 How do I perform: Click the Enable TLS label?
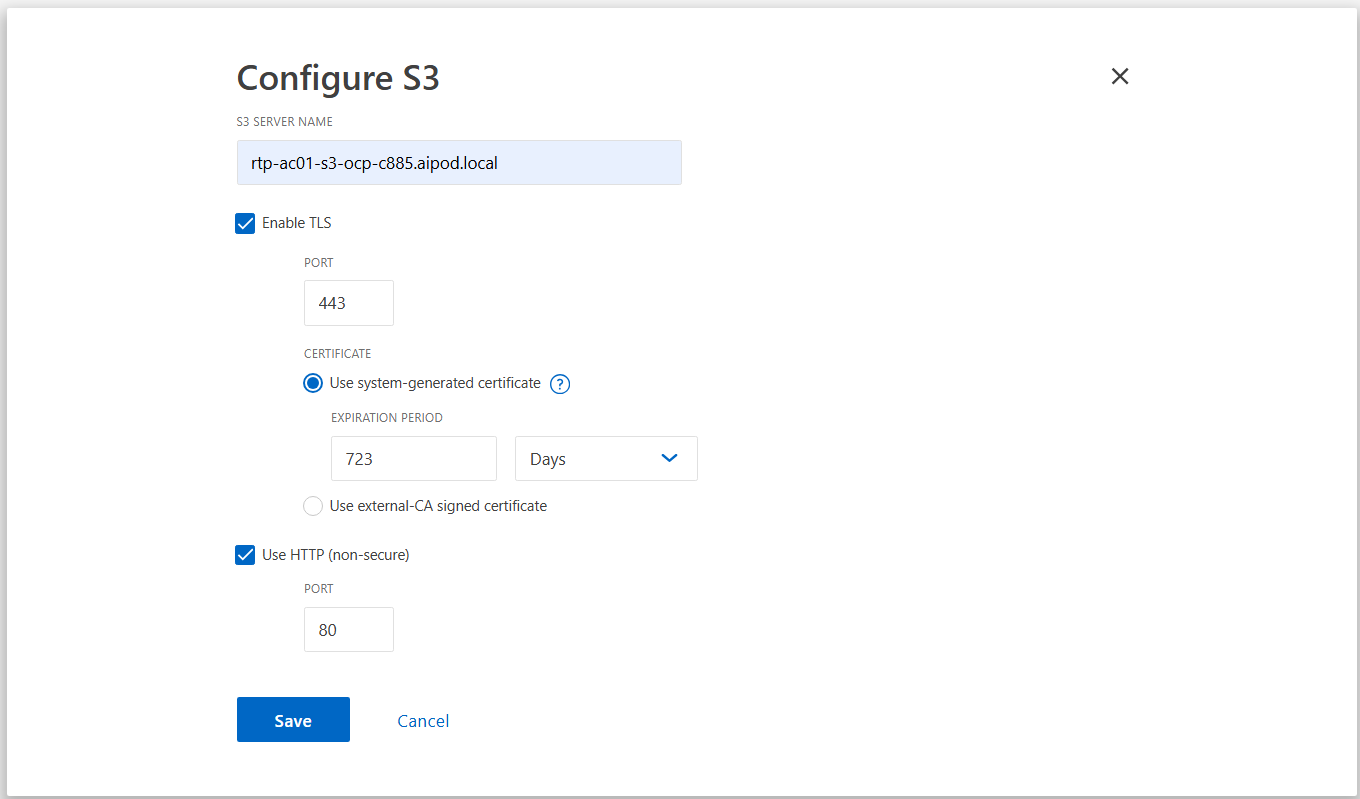[295, 223]
